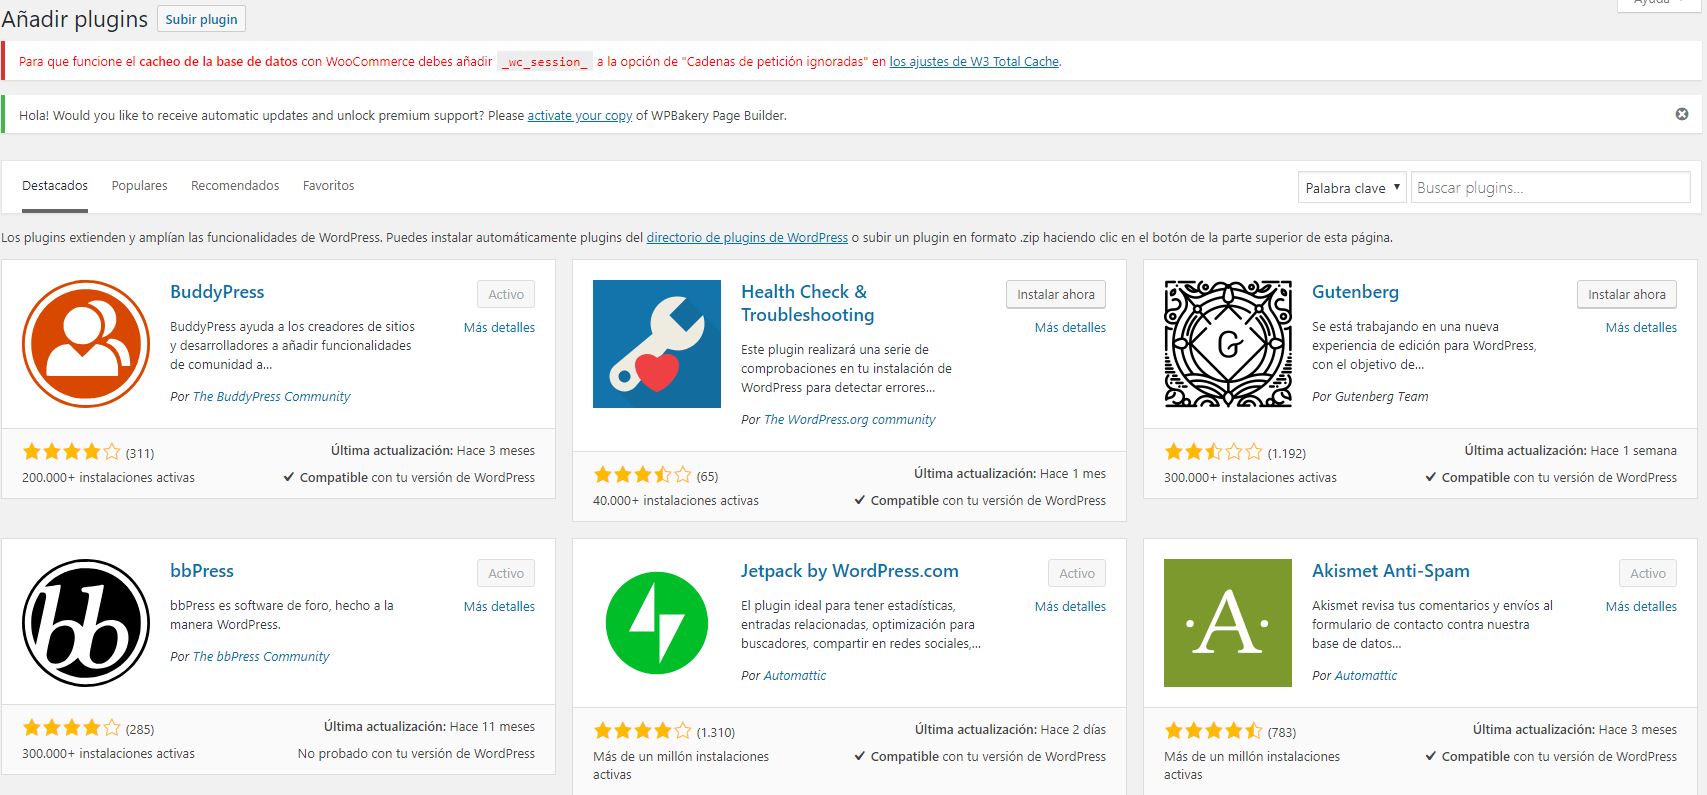Open the Akismet Anti-Spam icon
This screenshot has height=795, width=1707.
point(1227,623)
